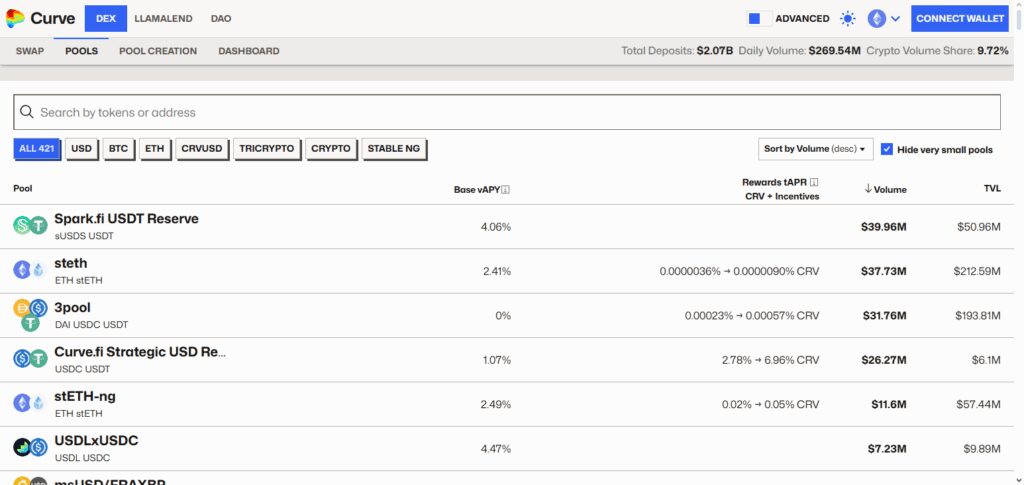Click the Spark.fi USDT Reserve token icons
The height and width of the screenshot is (485, 1024).
point(31,226)
